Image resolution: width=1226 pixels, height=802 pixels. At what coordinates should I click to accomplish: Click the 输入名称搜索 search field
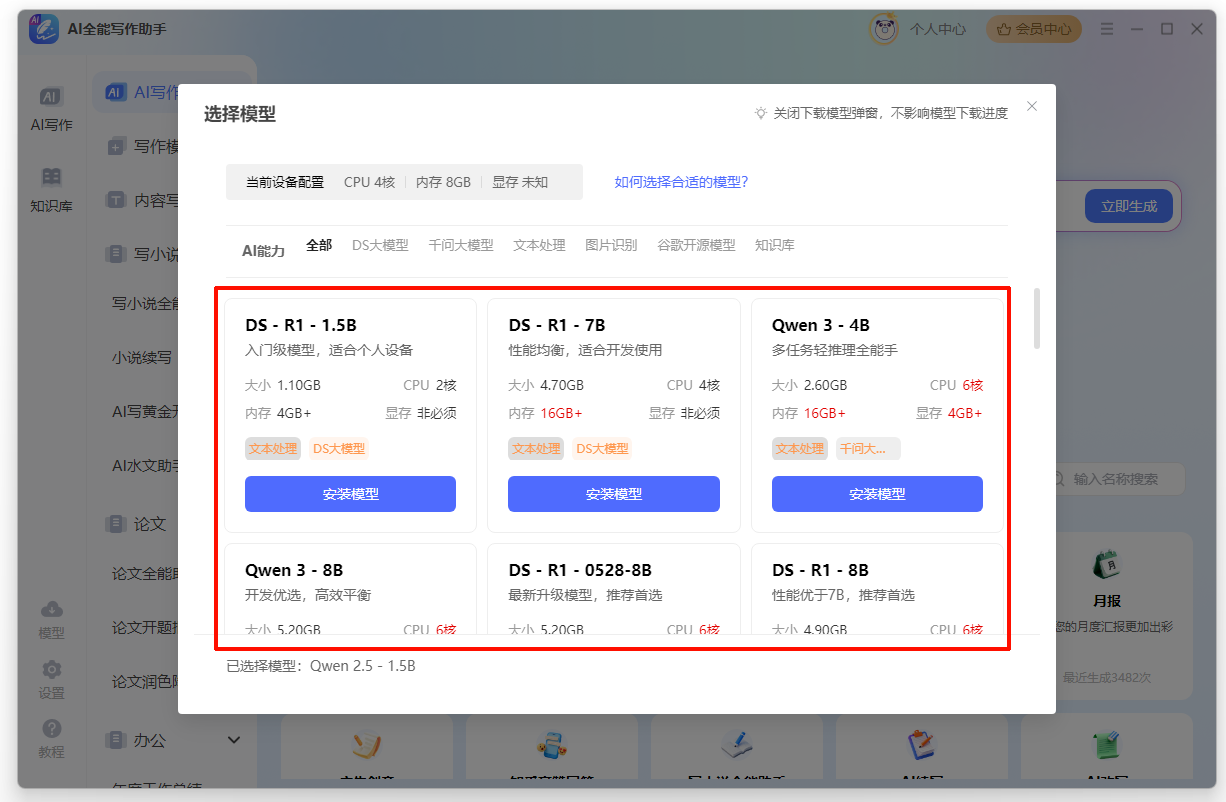(1122, 479)
